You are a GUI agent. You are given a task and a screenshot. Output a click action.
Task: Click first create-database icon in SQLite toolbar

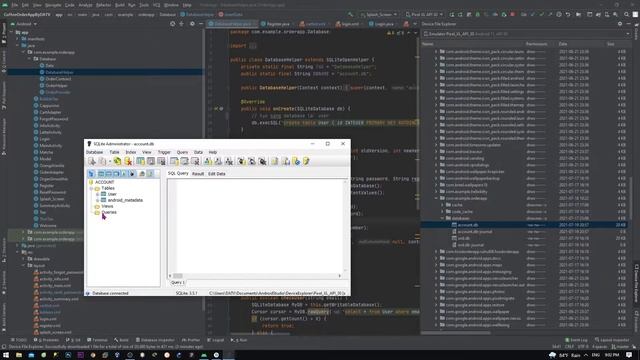click(x=91, y=162)
